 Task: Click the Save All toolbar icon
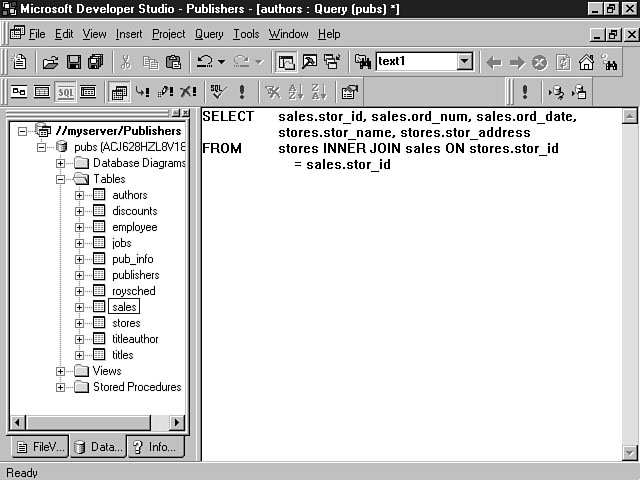pos(95,62)
